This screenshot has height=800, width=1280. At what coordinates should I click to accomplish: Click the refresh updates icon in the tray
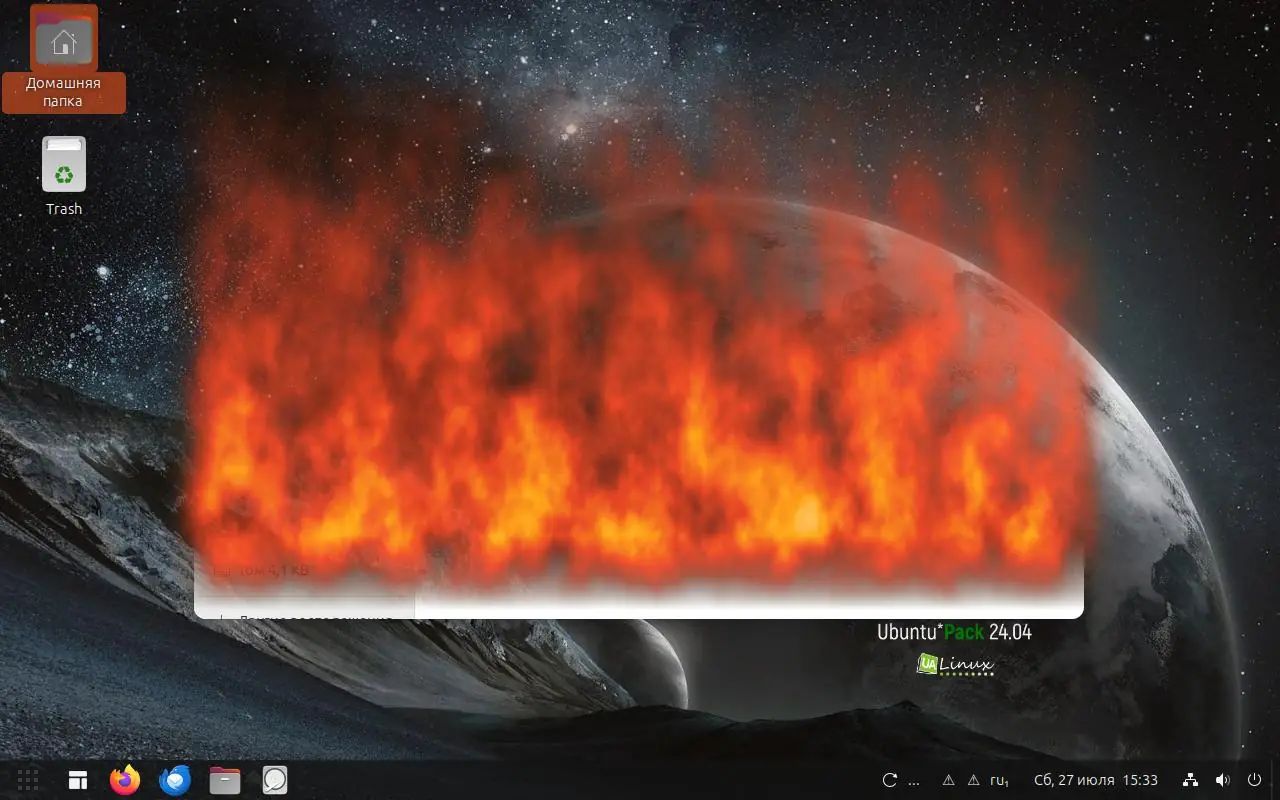(888, 780)
